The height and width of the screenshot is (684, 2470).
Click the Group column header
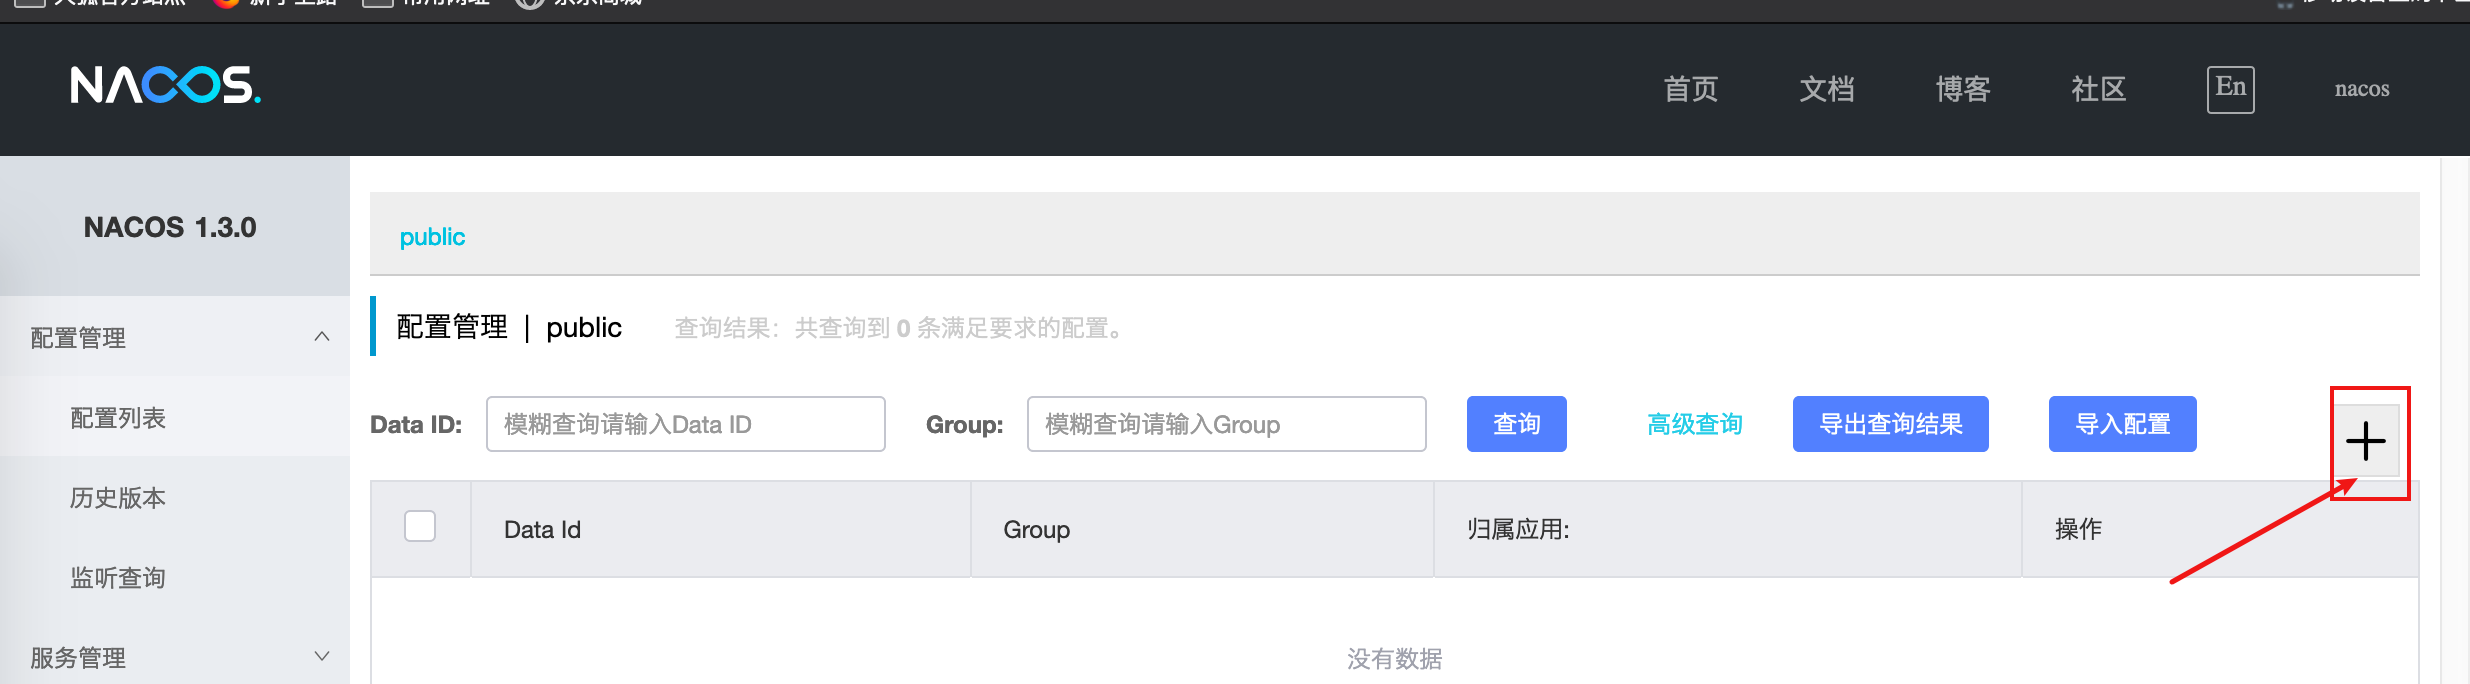pos(1202,529)
